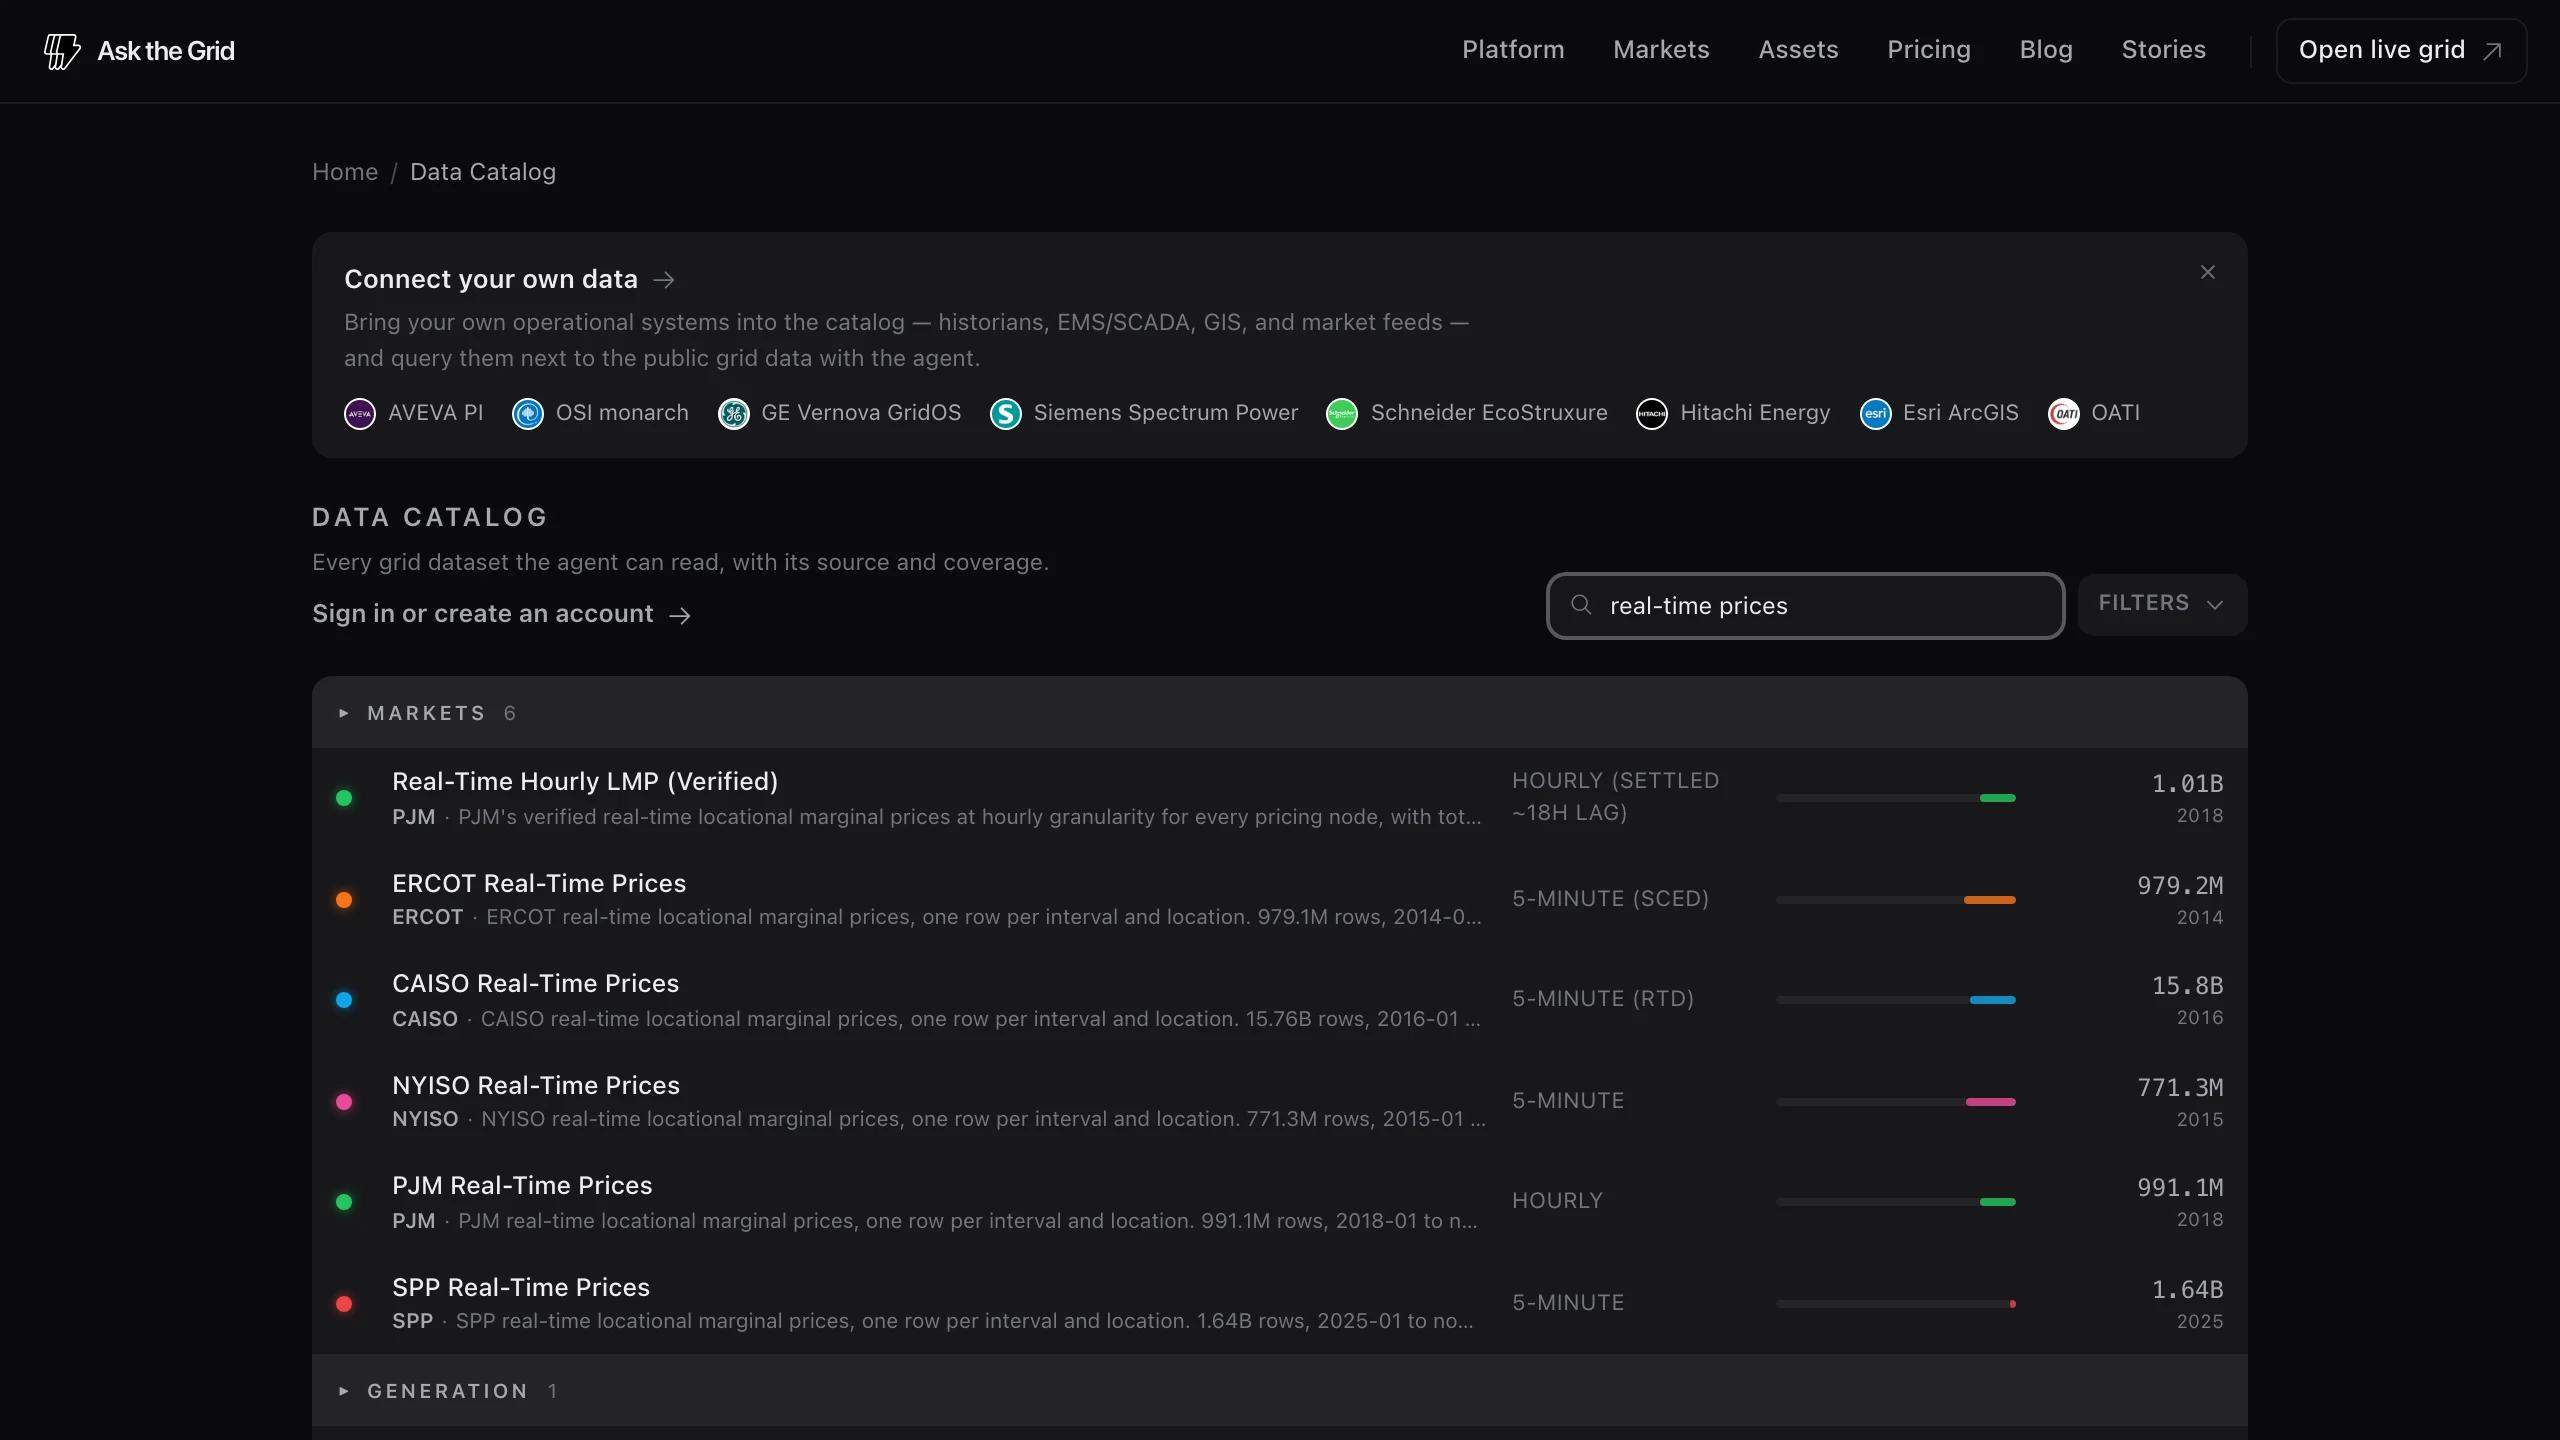
Task: Click the OATI connector icon
Action: click(2064, 413)
